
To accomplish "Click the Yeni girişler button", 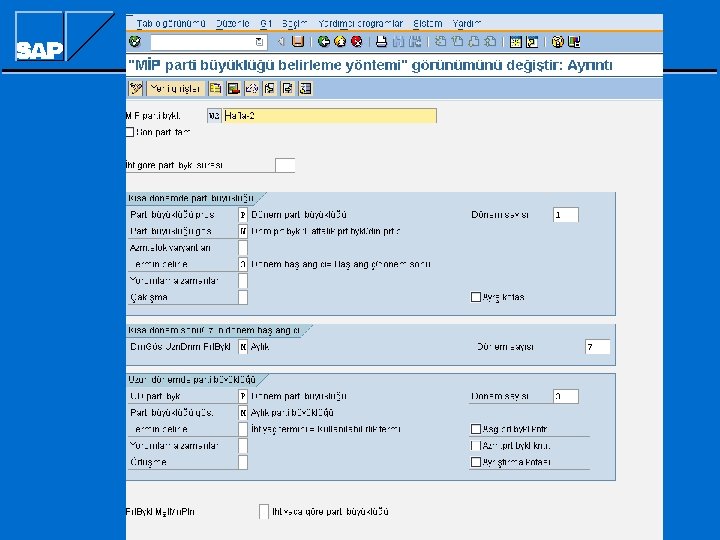I will (x=176, y=88).
